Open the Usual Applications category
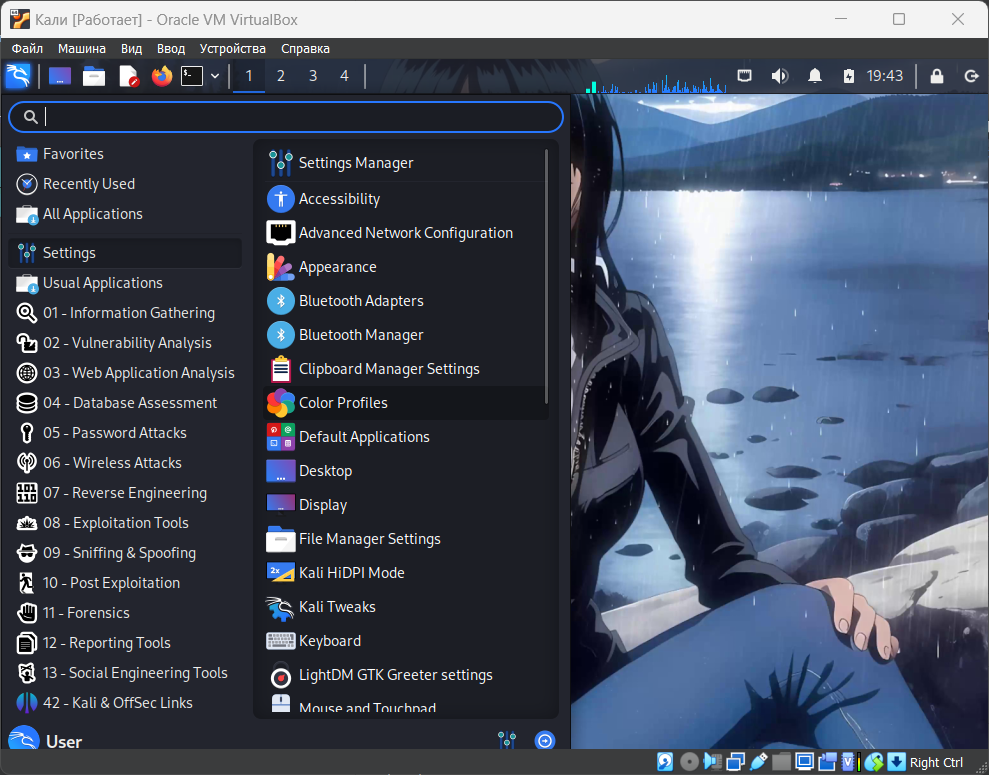Screen dimensions: 989x775 coord(126,283)
